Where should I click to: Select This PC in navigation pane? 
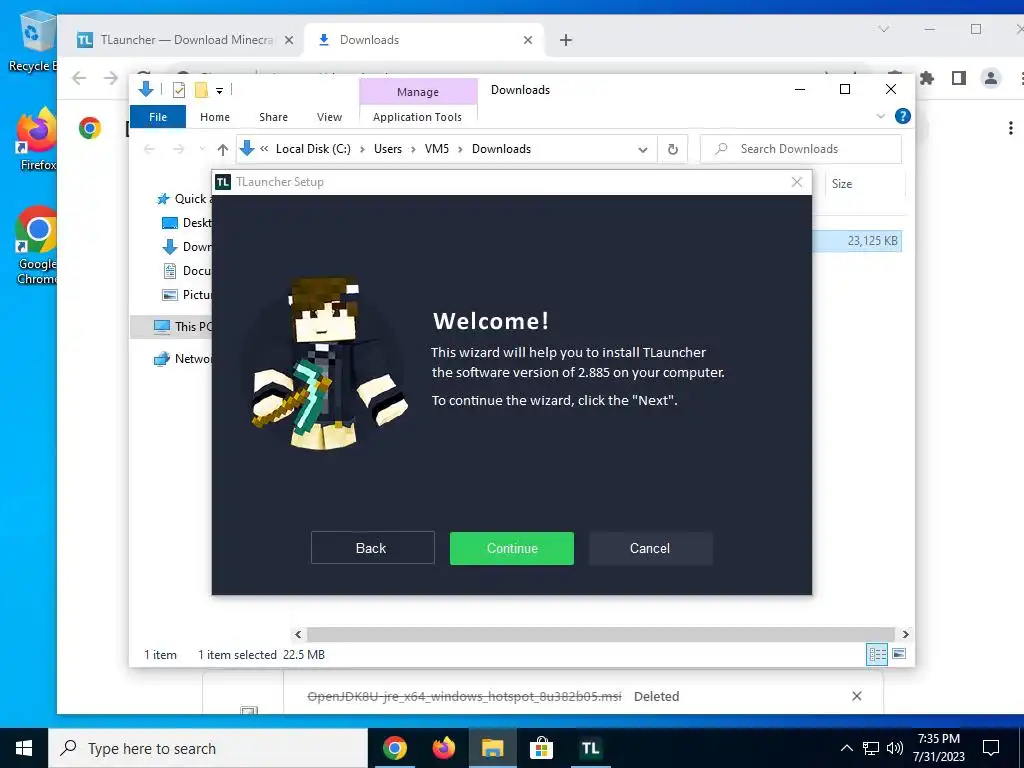(183, 327)
